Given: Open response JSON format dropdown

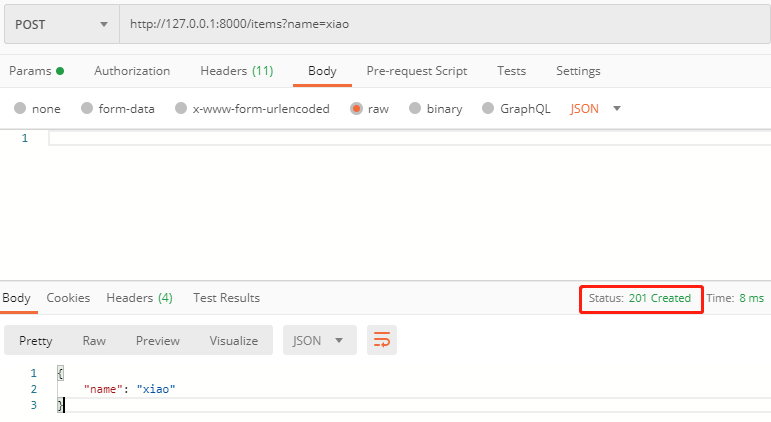Looking at the screenshot, I should coord(319,341).
